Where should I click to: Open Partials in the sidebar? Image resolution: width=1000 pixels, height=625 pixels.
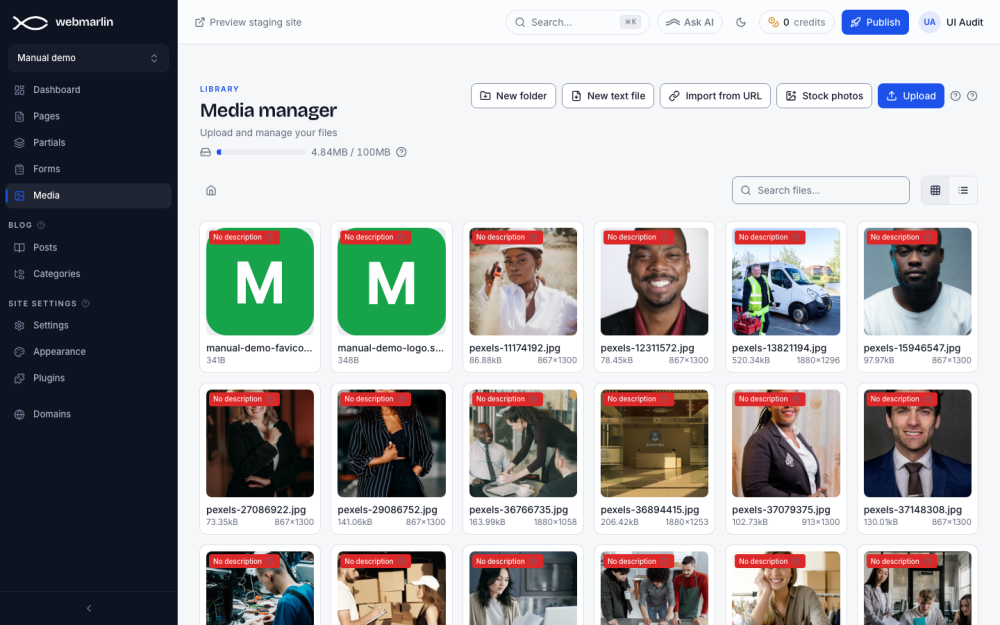pos(89,143)
